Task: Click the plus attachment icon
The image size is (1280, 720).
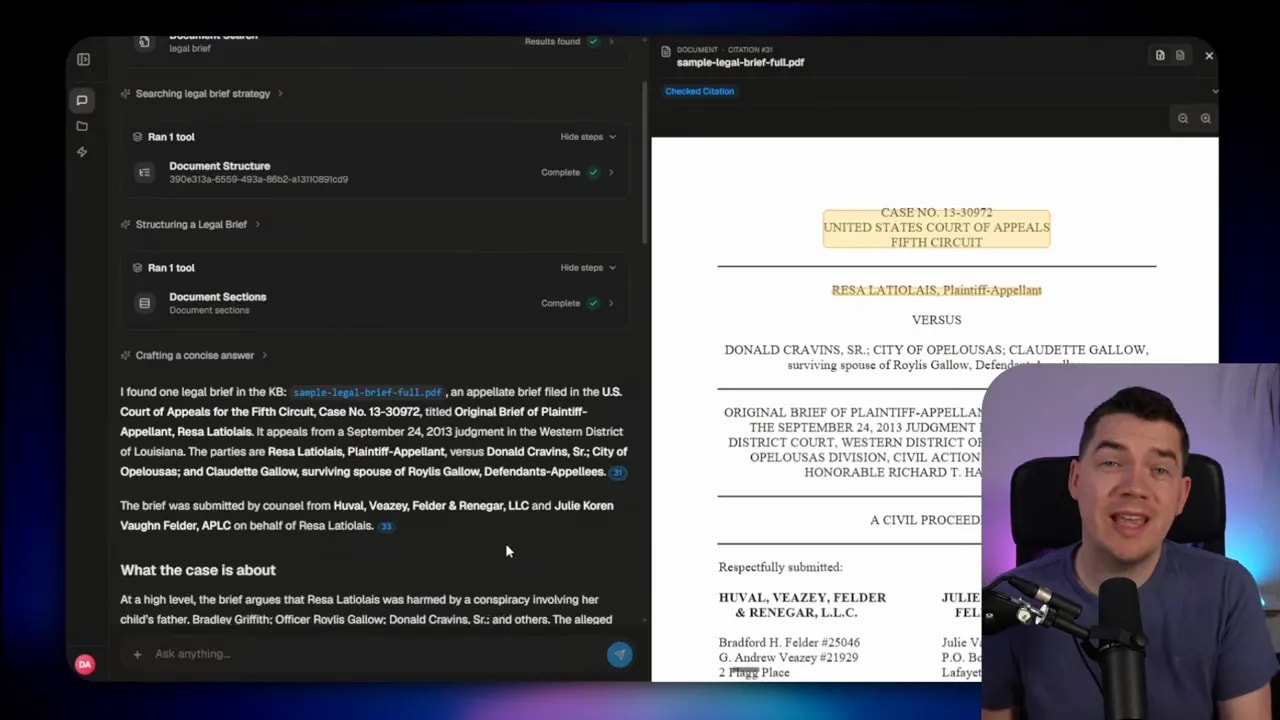Action: pyautogui.click(x=137, y=654)
